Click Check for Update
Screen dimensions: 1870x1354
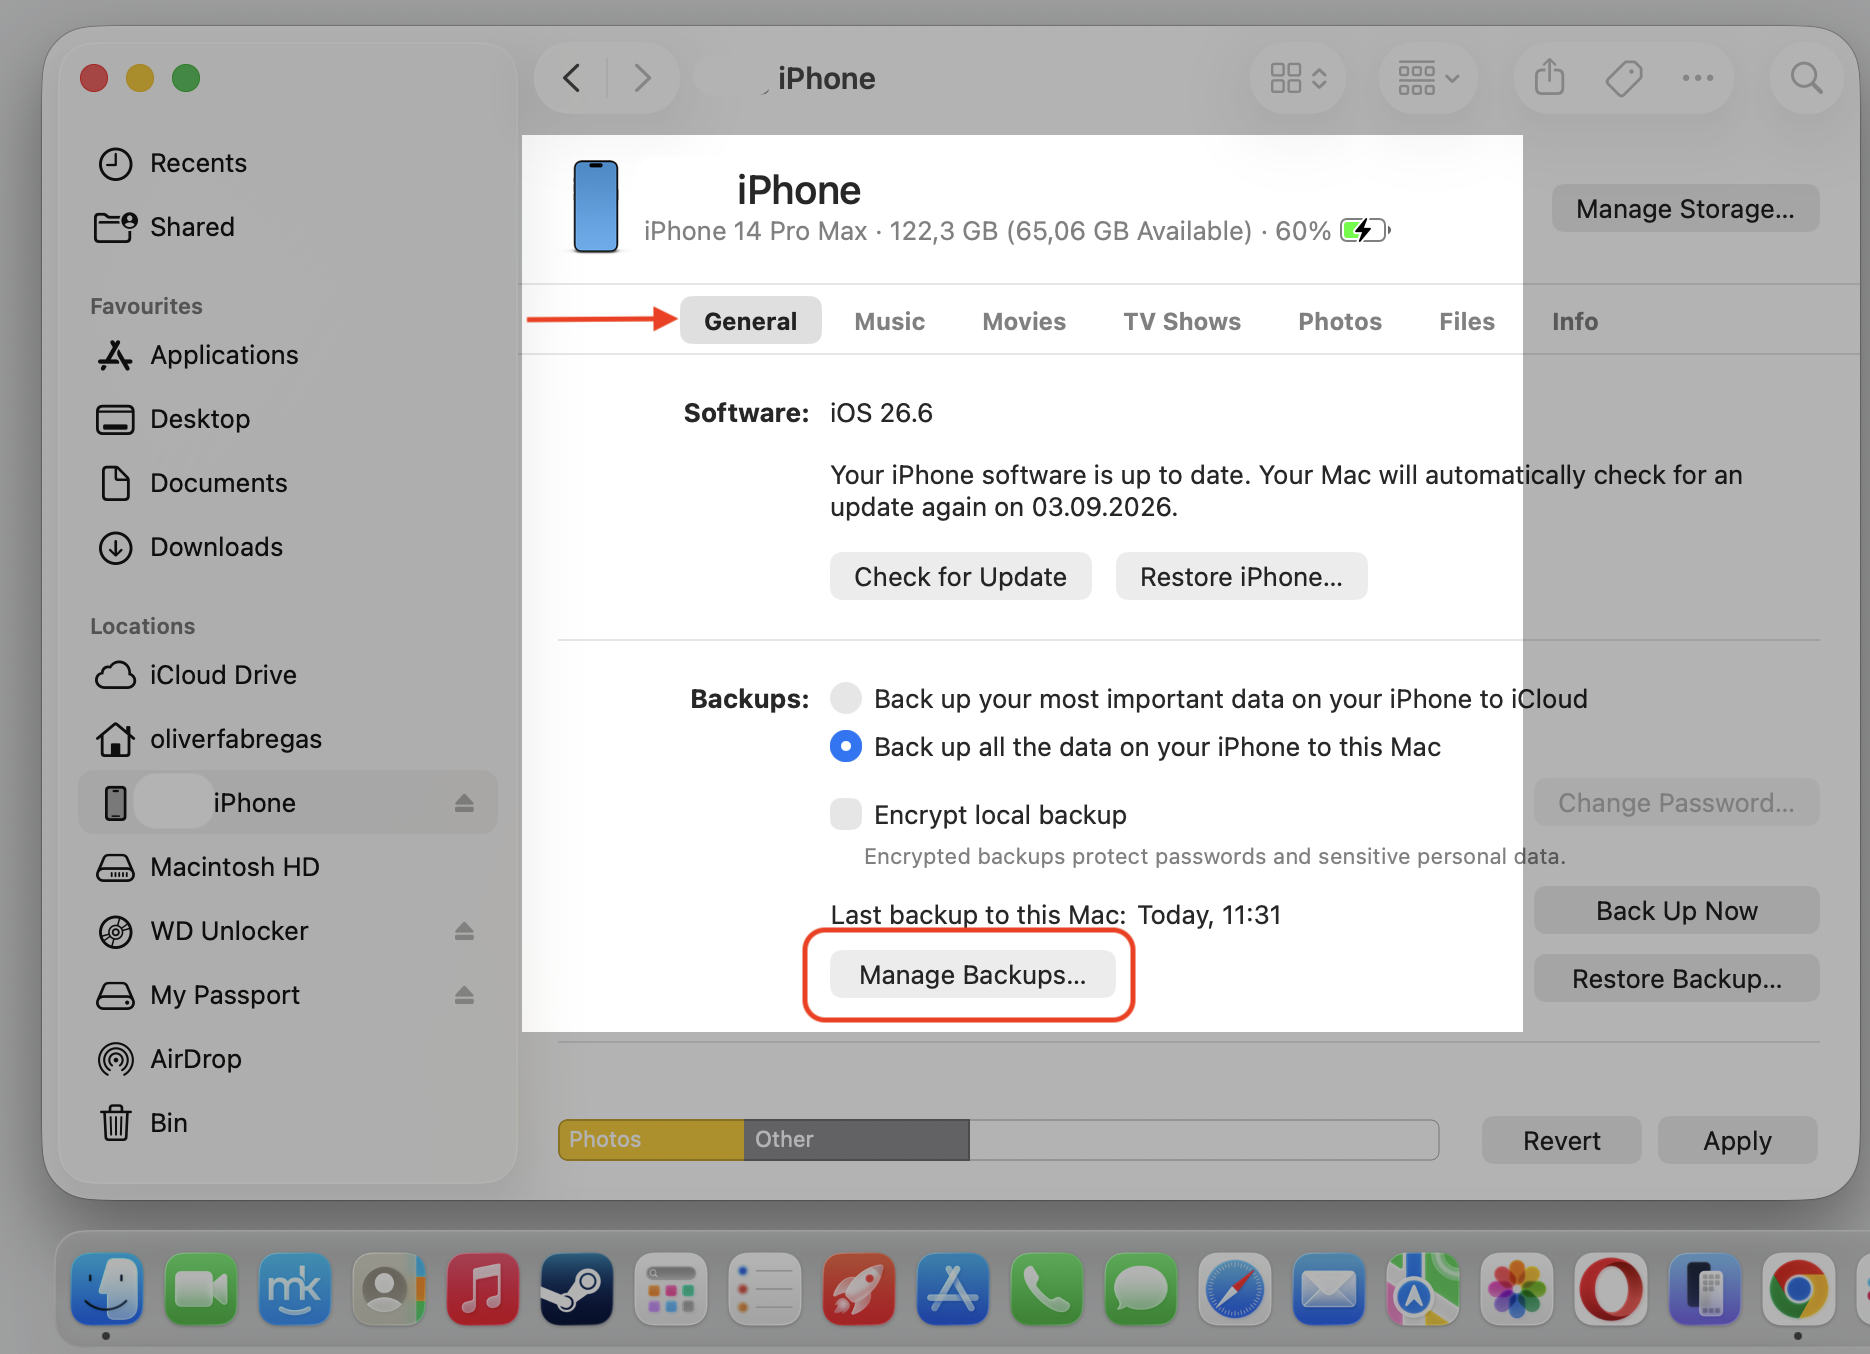click(x=960, y=576)
